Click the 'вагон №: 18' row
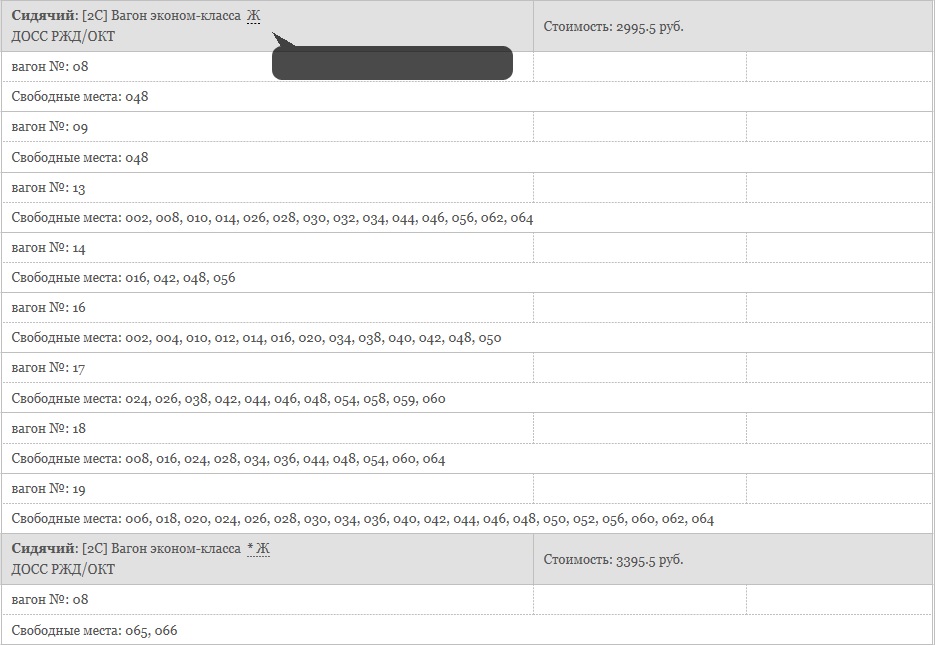Viewport: 935px width, 645px height. click(468, 428)
